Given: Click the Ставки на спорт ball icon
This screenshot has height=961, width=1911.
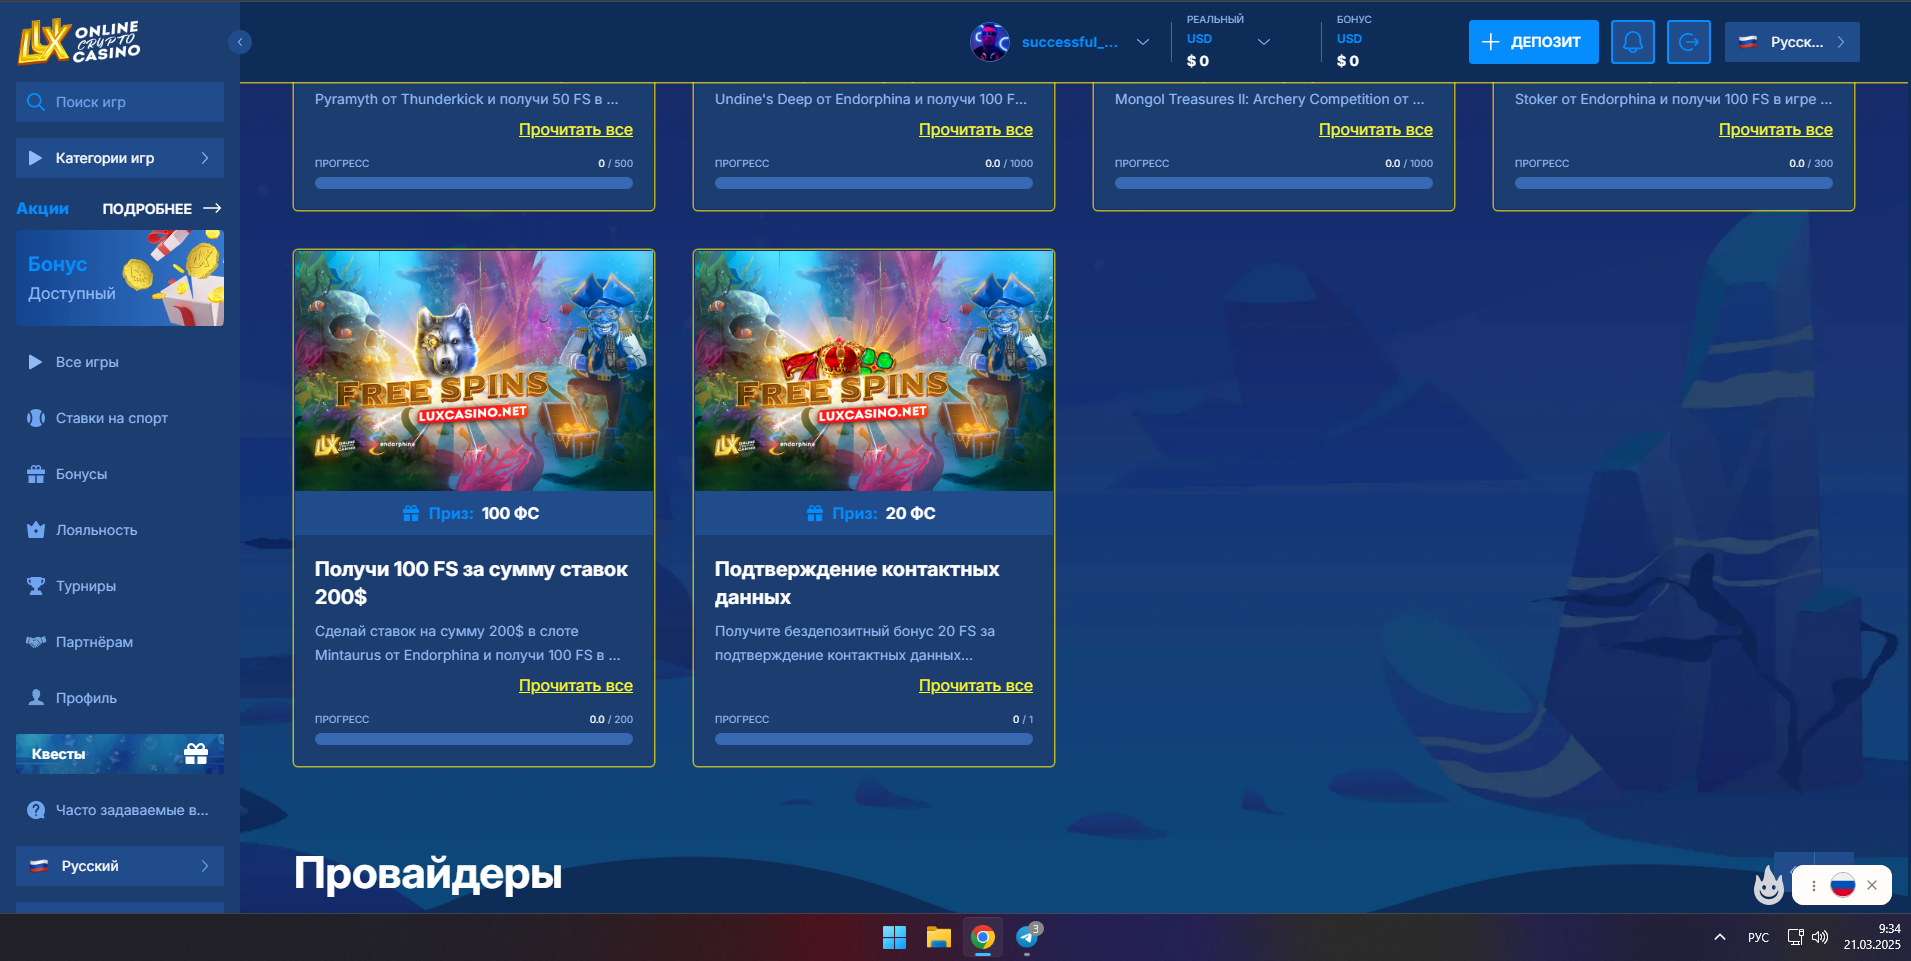Looking at the screenshot, I should [x=36, y=418].
